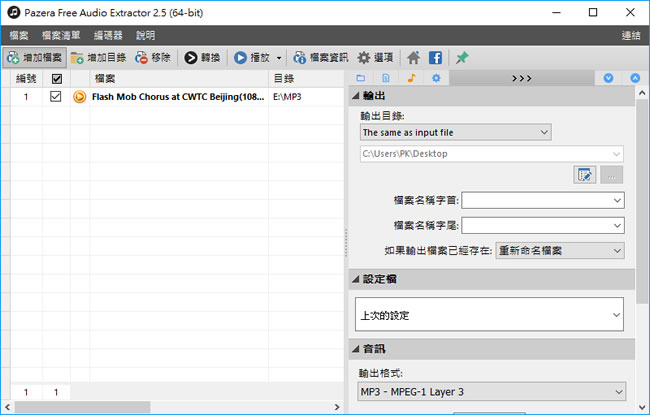Switch to the music note audio tab

pos(411,78)
